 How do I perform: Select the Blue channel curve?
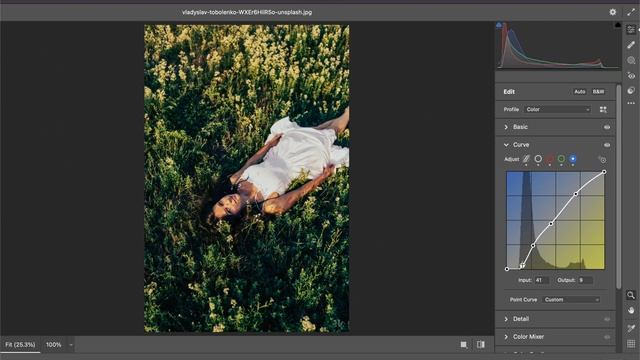click(x=573, y=159)
